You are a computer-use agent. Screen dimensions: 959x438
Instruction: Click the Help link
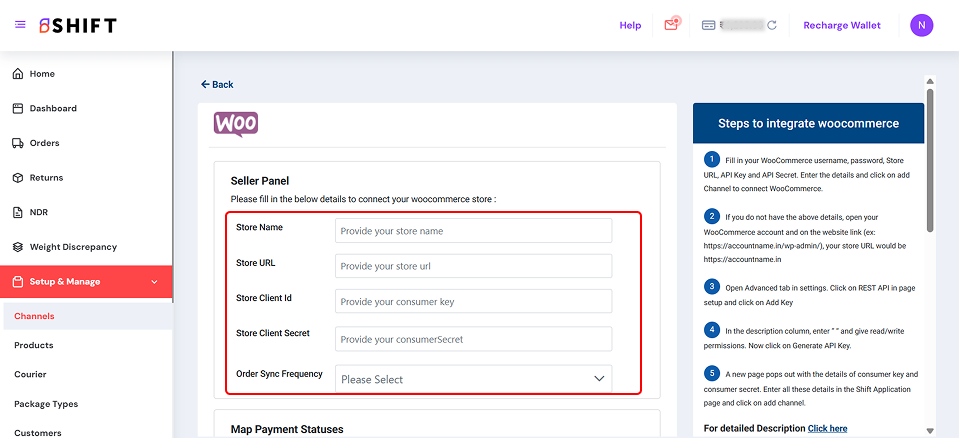pos(630,25)
